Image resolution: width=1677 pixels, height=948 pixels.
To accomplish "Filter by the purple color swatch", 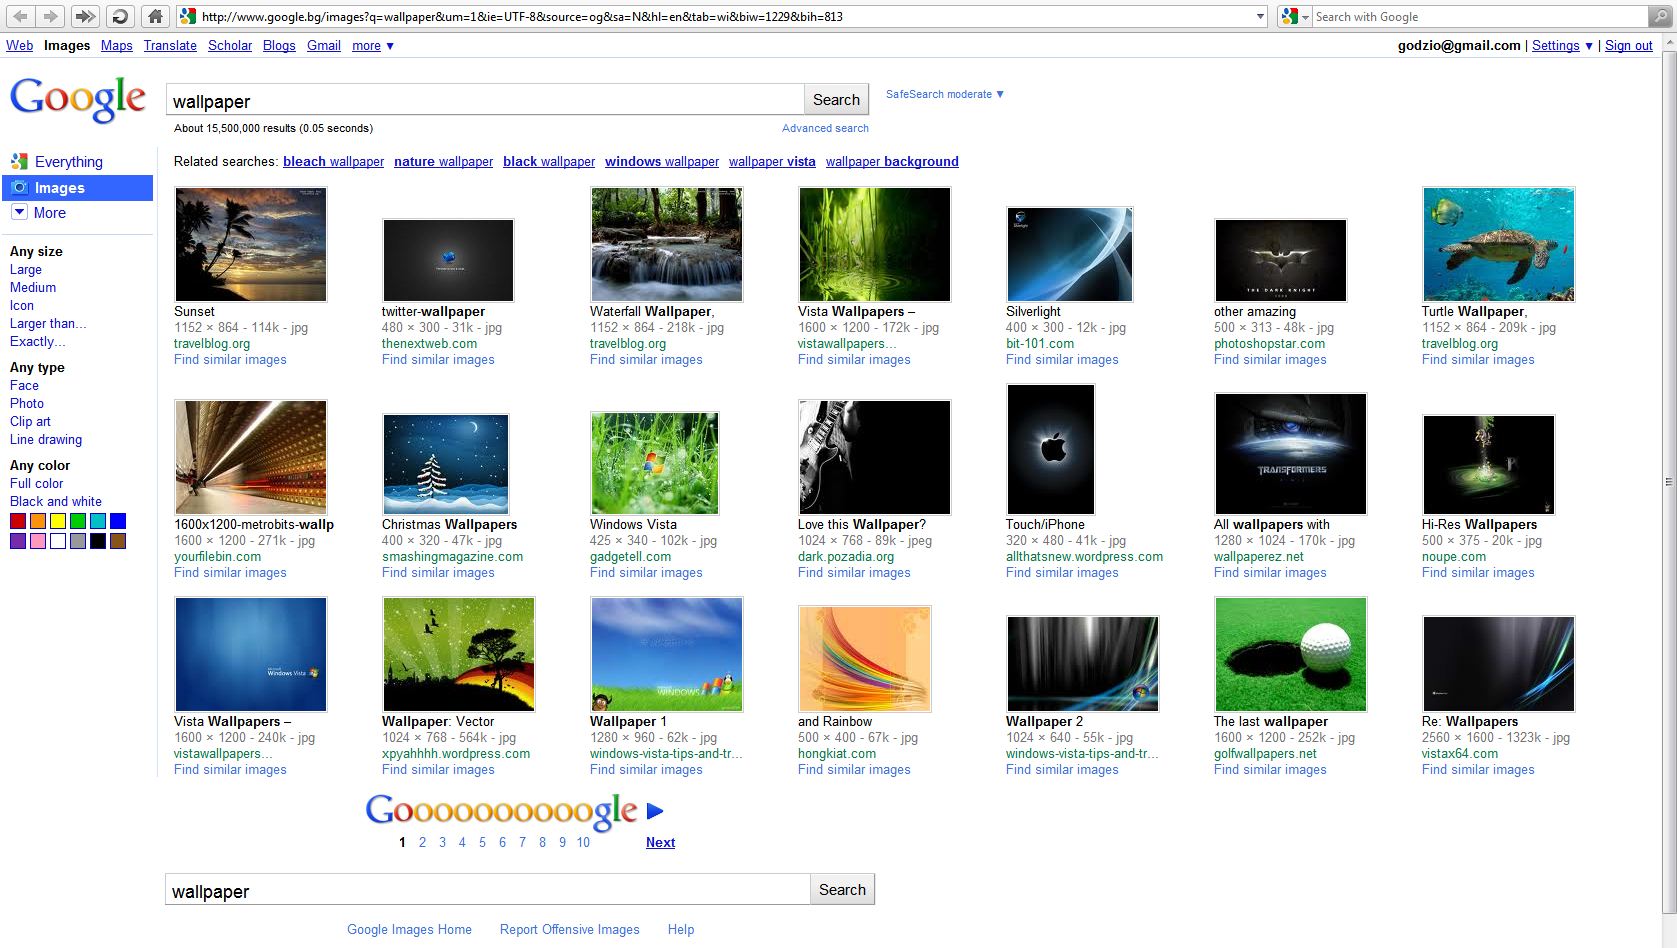I will click(x=18, y=541).
